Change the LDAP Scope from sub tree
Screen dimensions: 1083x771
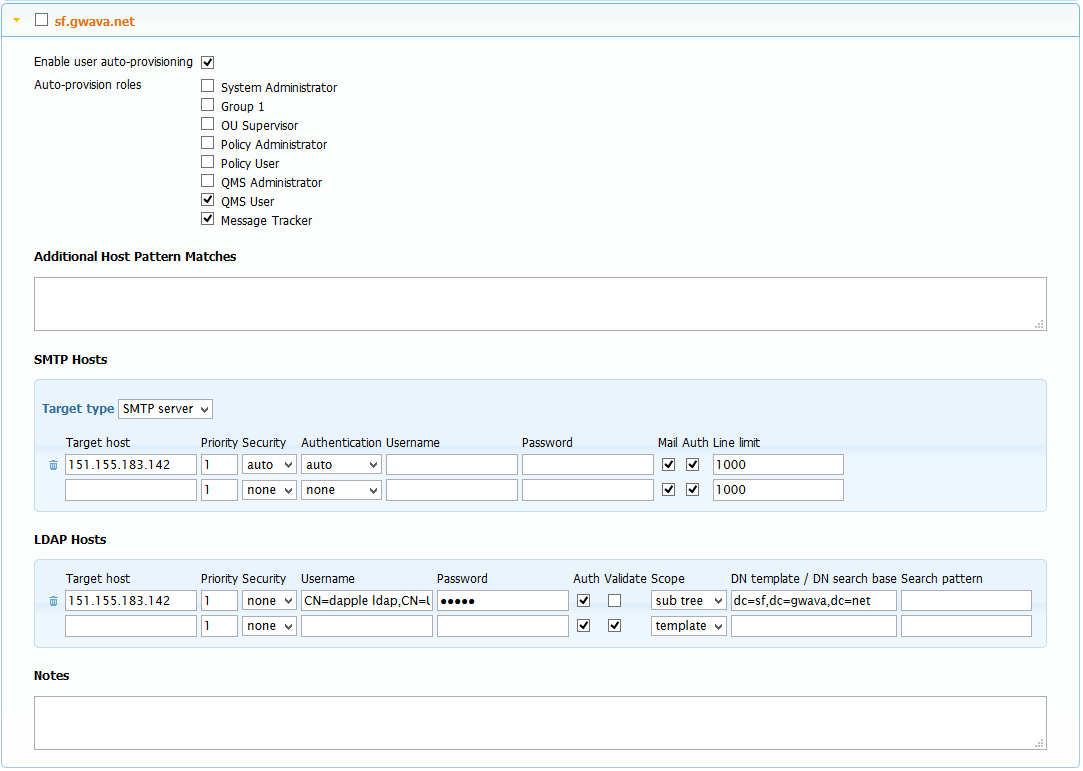688,600
